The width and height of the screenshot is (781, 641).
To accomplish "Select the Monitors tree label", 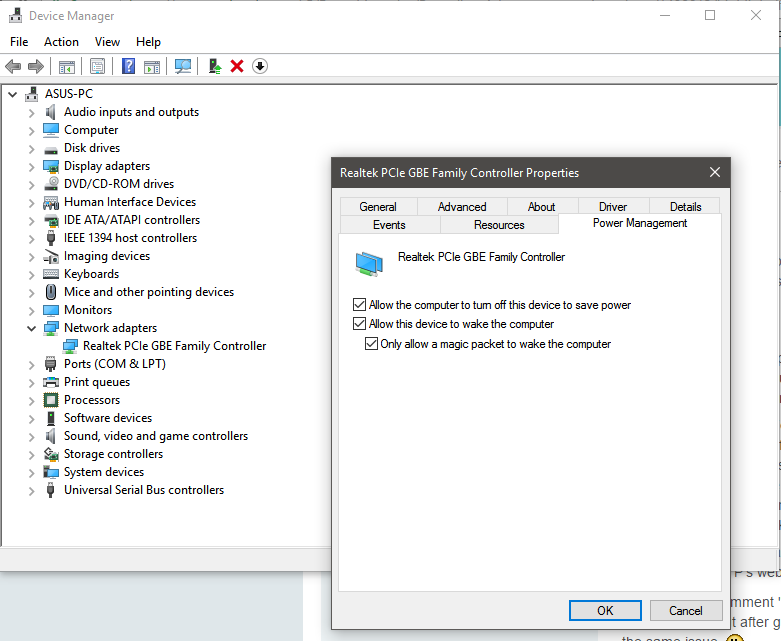I will pos(88,310).
